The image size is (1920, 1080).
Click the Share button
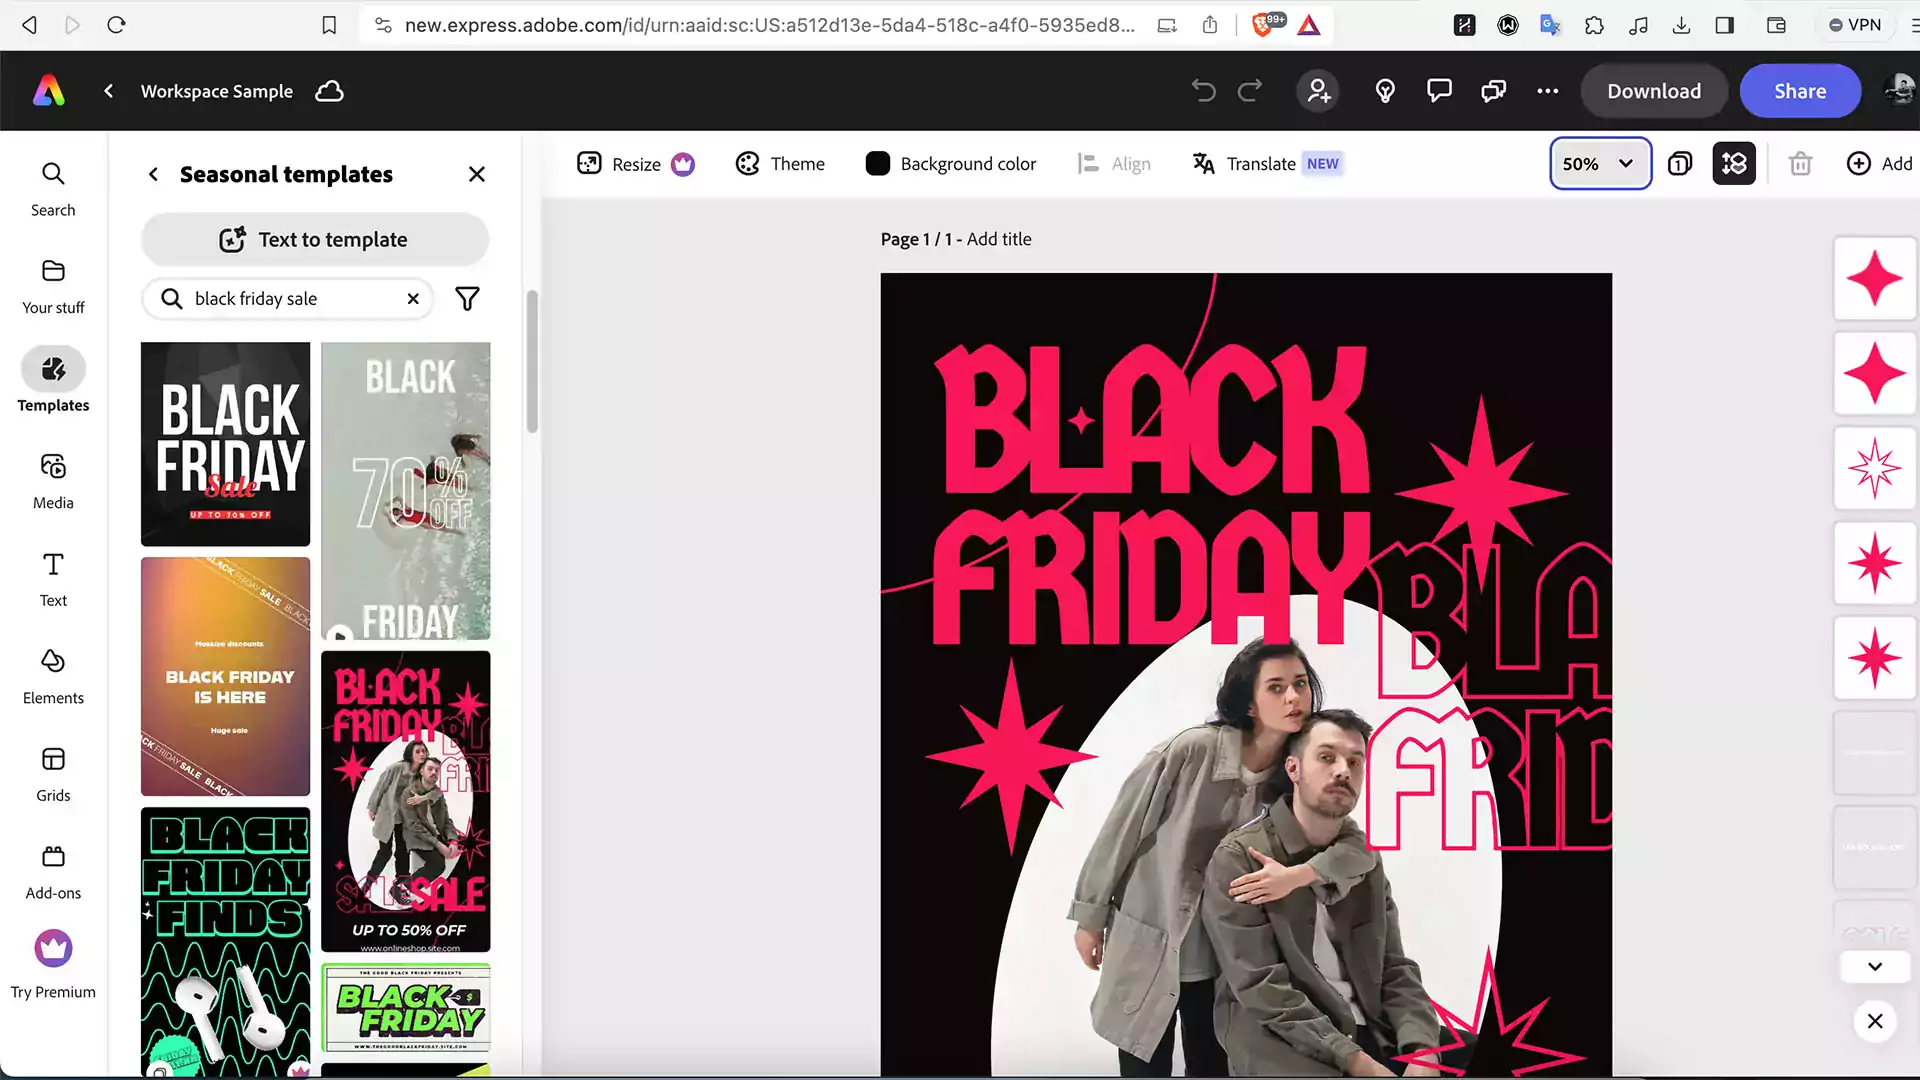pos(1800,91)
